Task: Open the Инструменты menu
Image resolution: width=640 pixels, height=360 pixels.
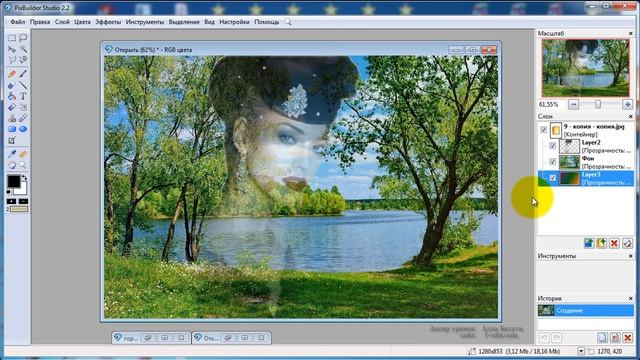Action: pyautogui.click(x=144, y=22)
